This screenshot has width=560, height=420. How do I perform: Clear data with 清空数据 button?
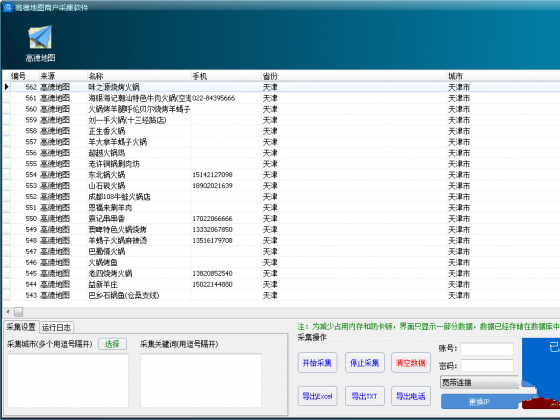pyautogui.click(x=411, y=363)
